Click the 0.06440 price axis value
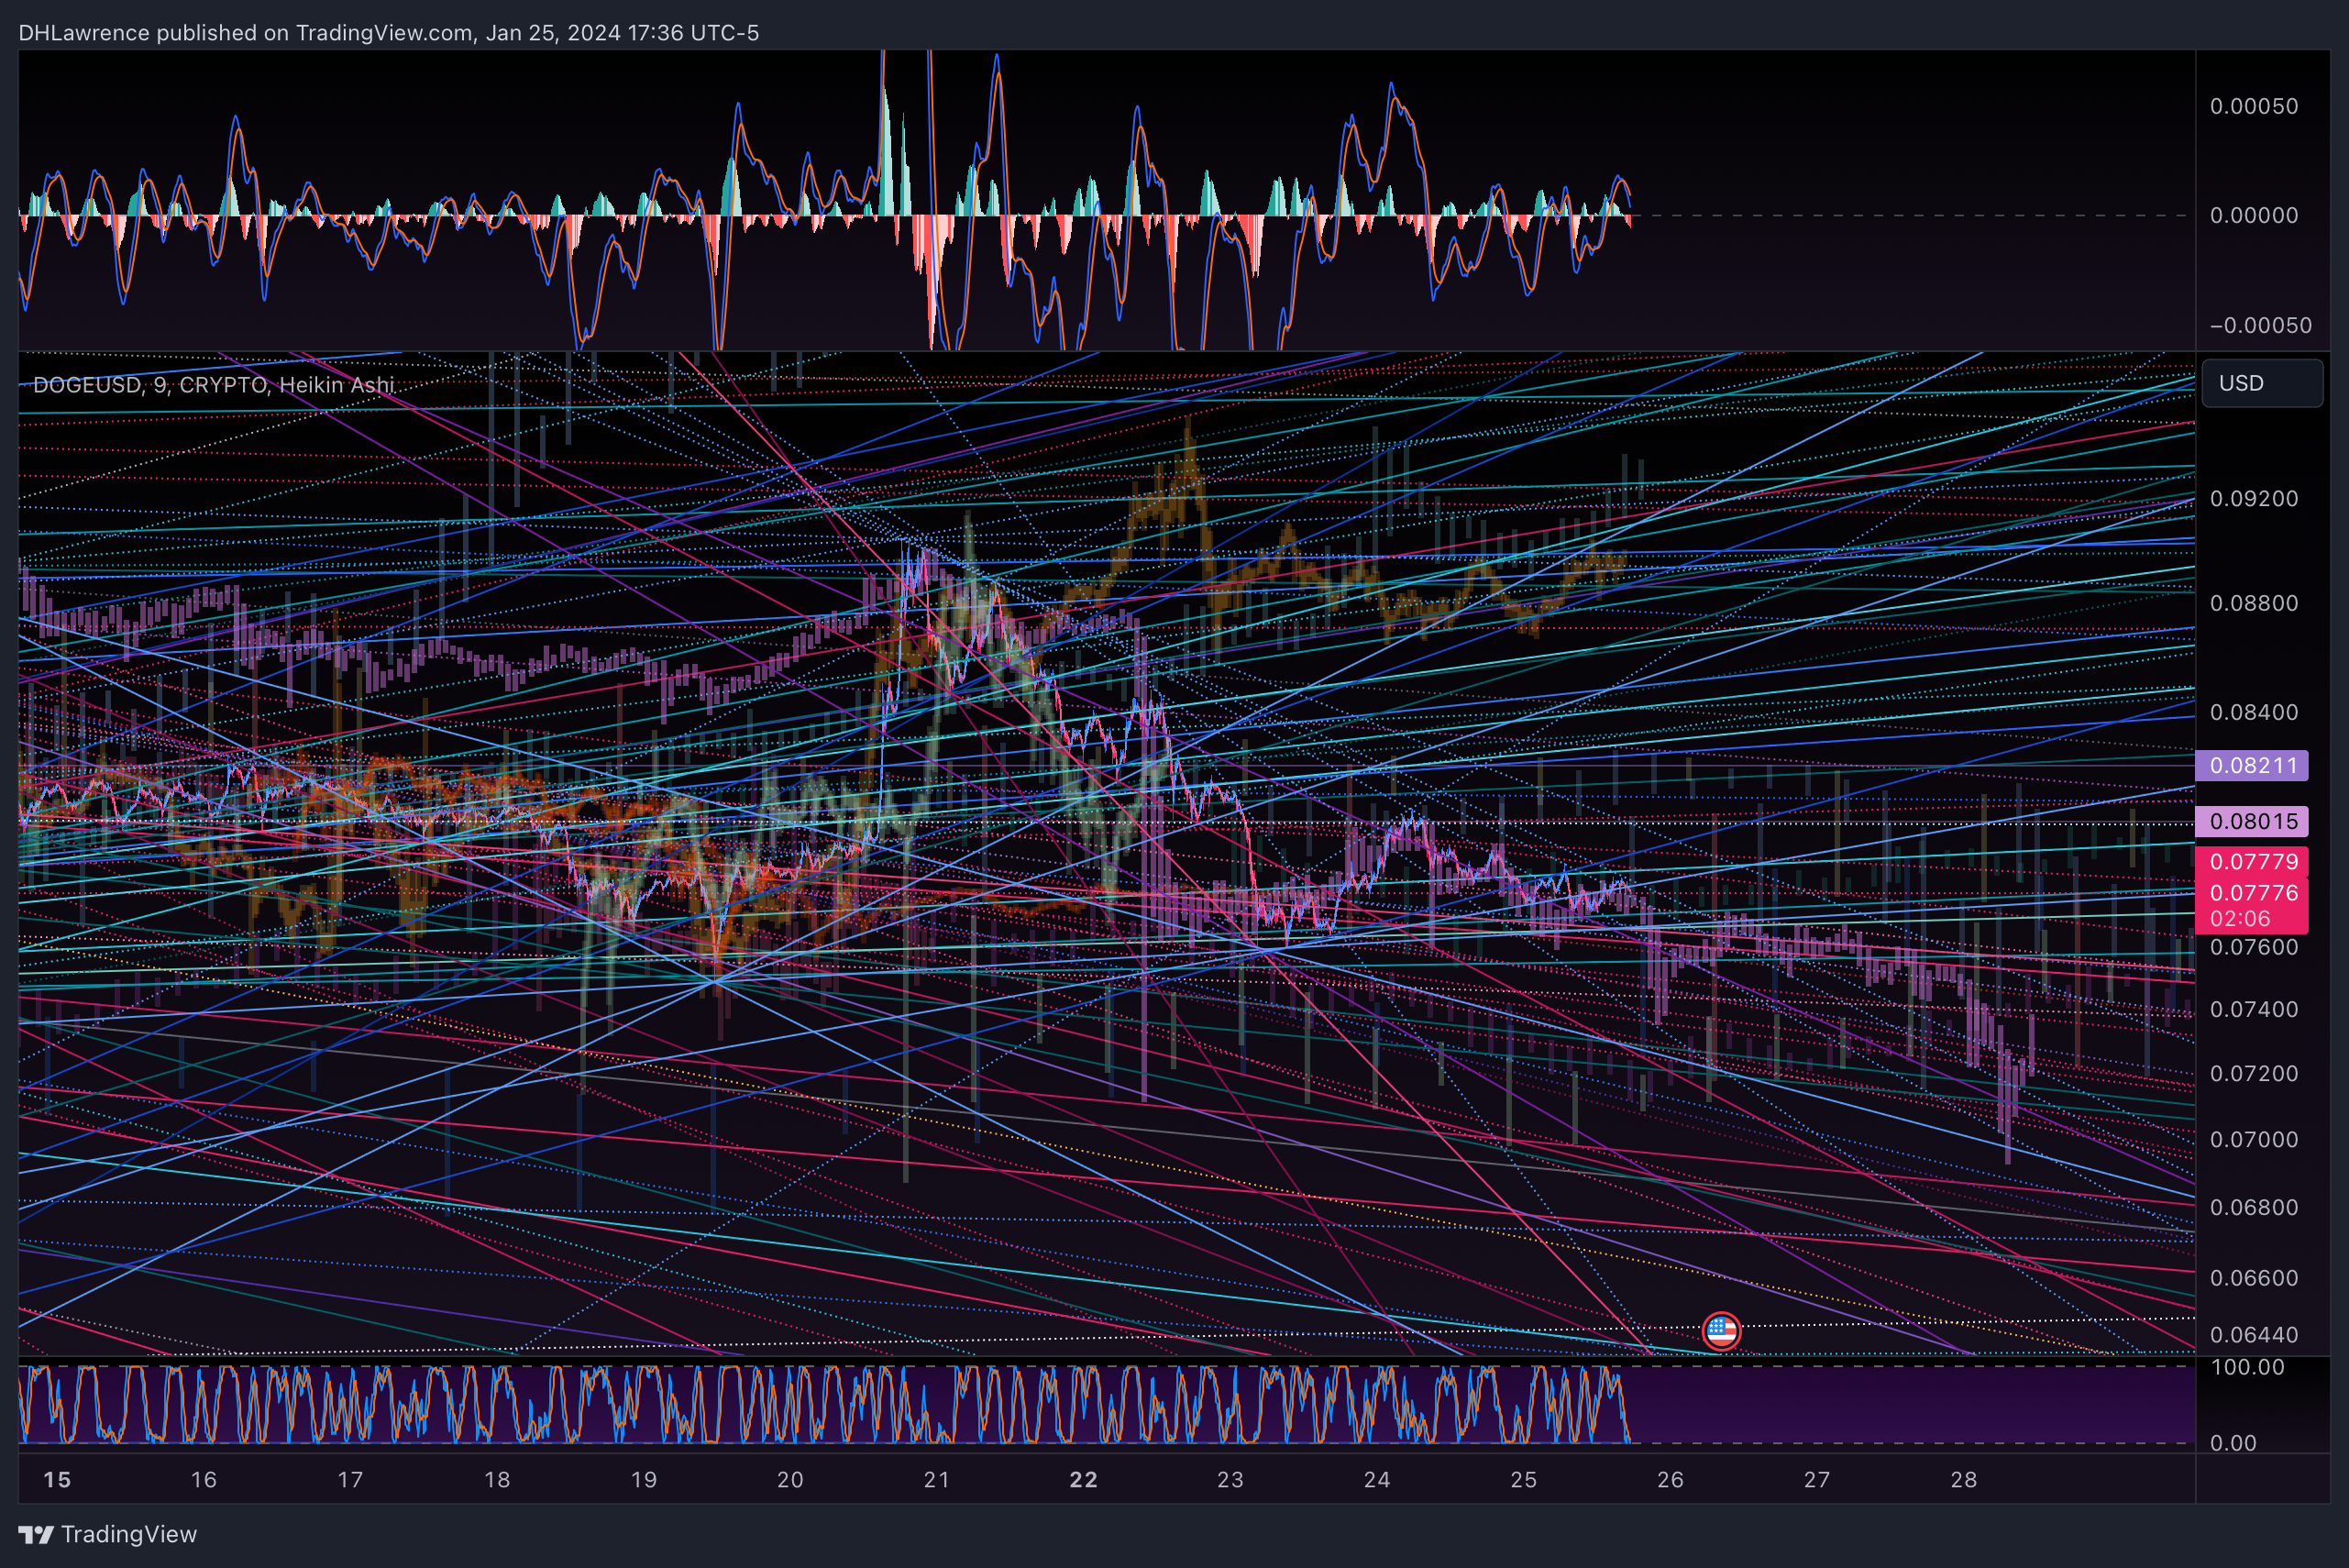This screenshot has width=2349, height=1568. point(2254,1335)
